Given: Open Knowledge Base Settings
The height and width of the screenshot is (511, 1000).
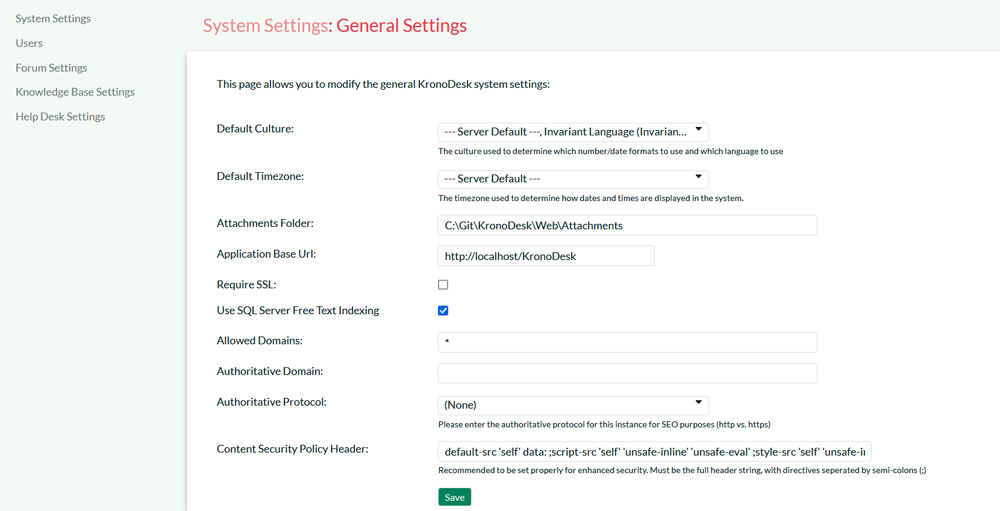Looking at the screenshot, I should [75, 92].
